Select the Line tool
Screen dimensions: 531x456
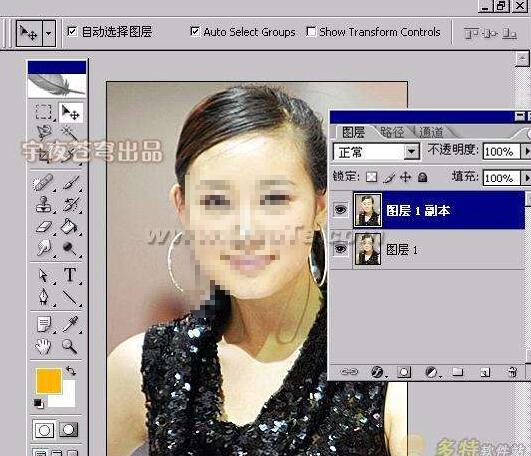tap(70, 297)
